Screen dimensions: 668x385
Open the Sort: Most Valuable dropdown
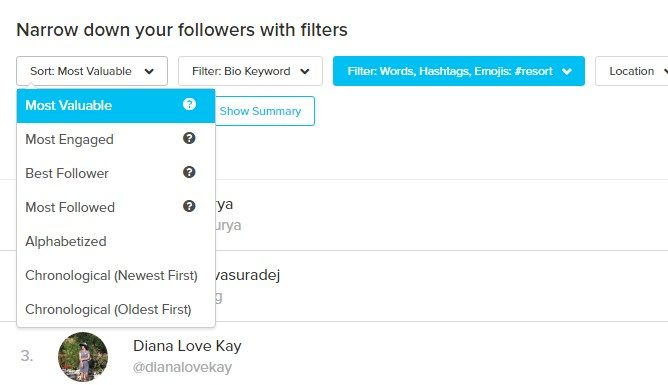(x=92, y=71)
